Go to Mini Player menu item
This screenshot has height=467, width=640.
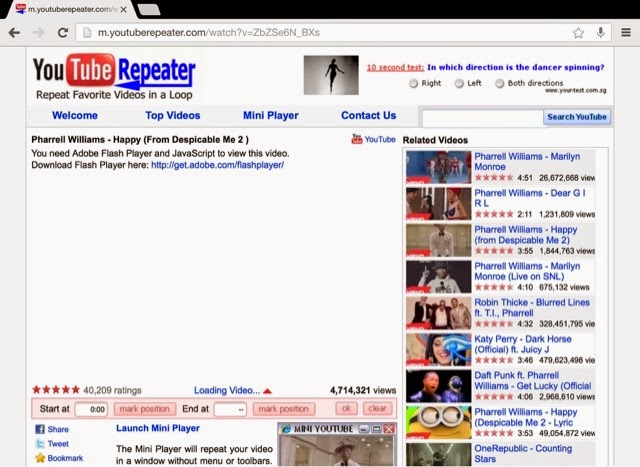pos(271,116)
